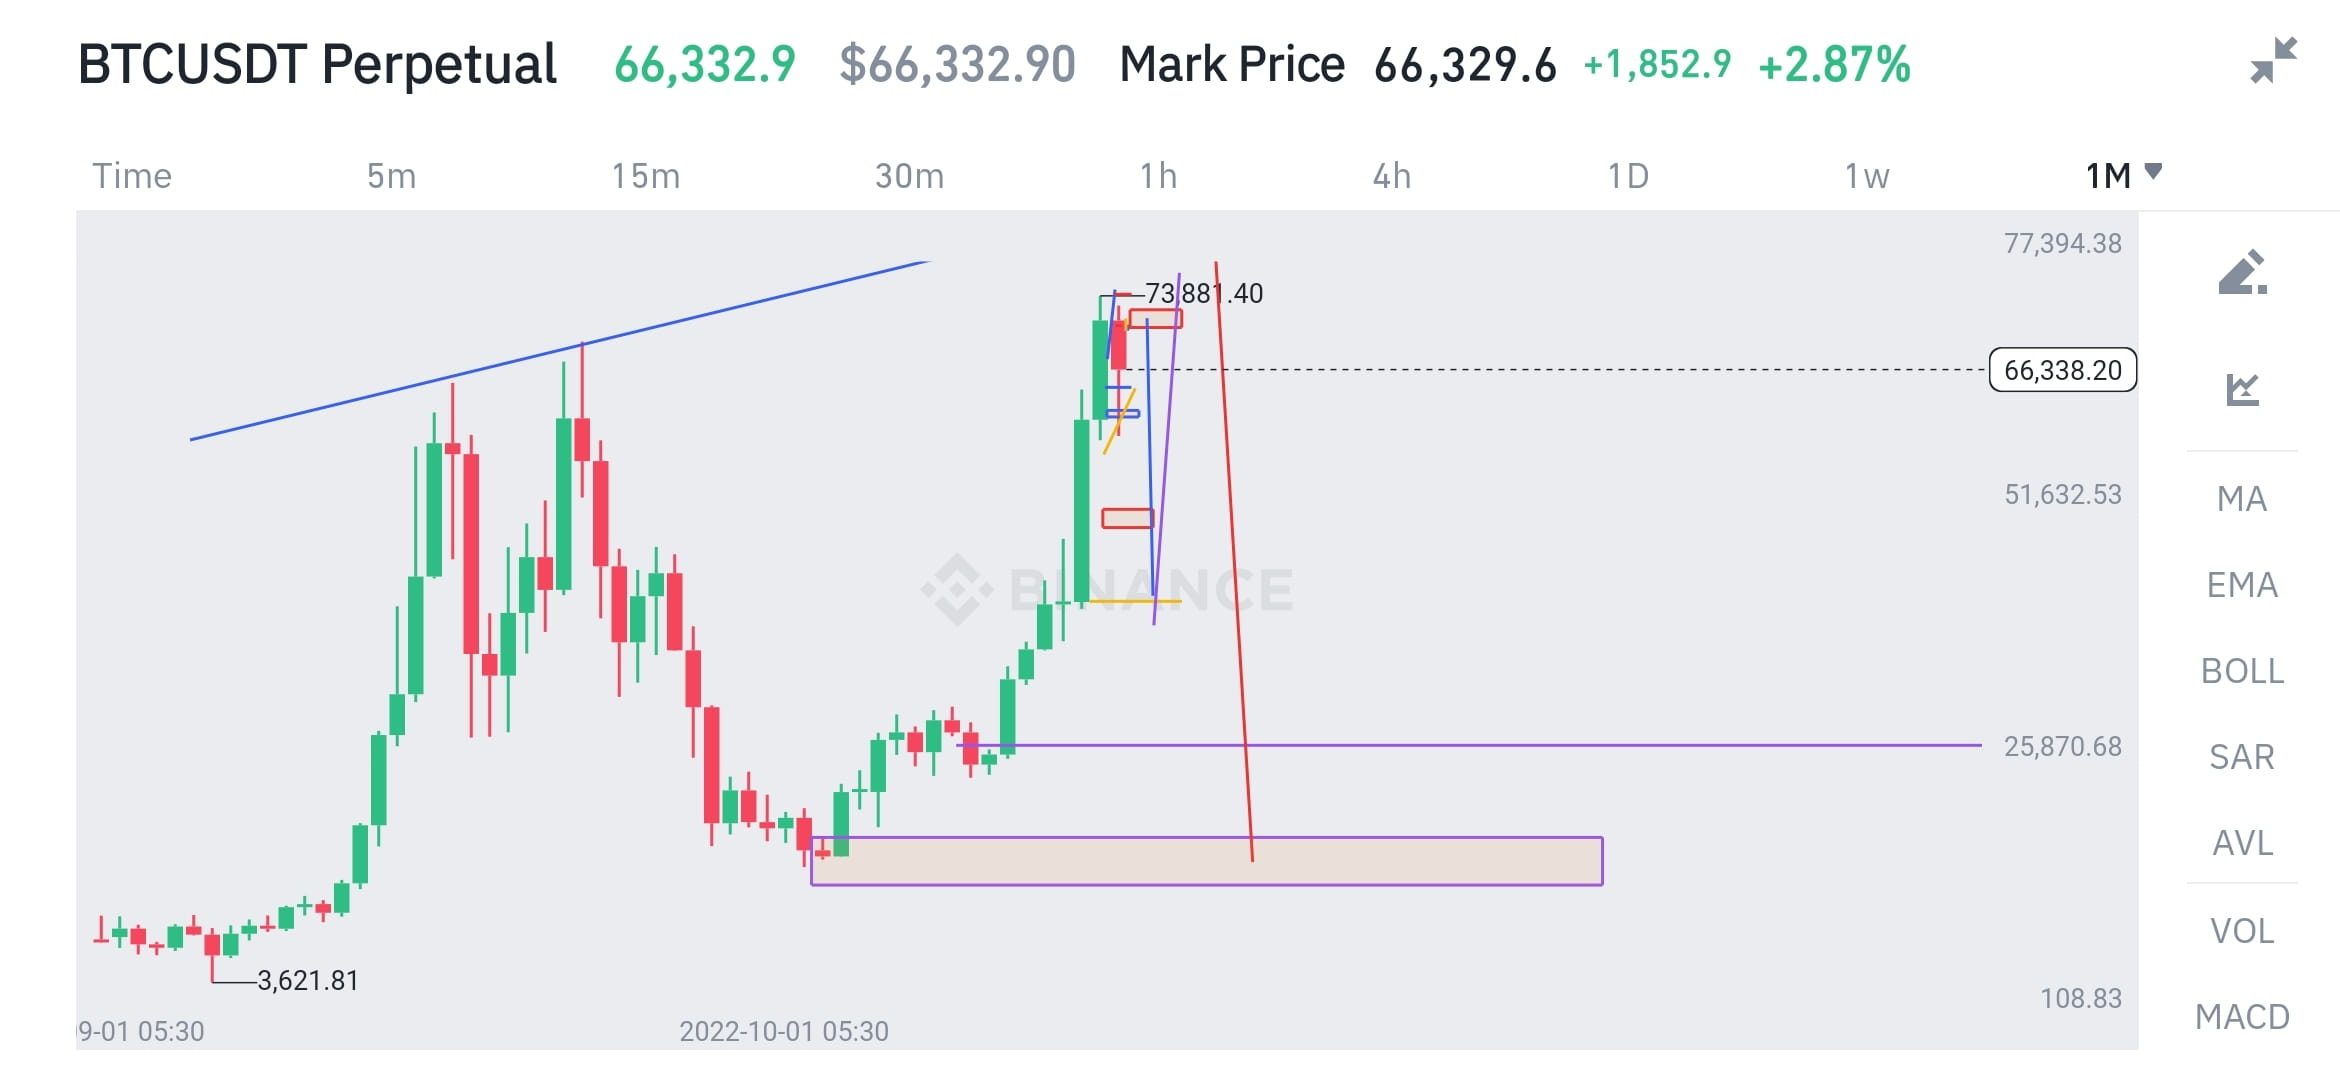This screenshot has height=1080, width=2340.
Task: Add the MA indicator
Action: (2241, 499)
